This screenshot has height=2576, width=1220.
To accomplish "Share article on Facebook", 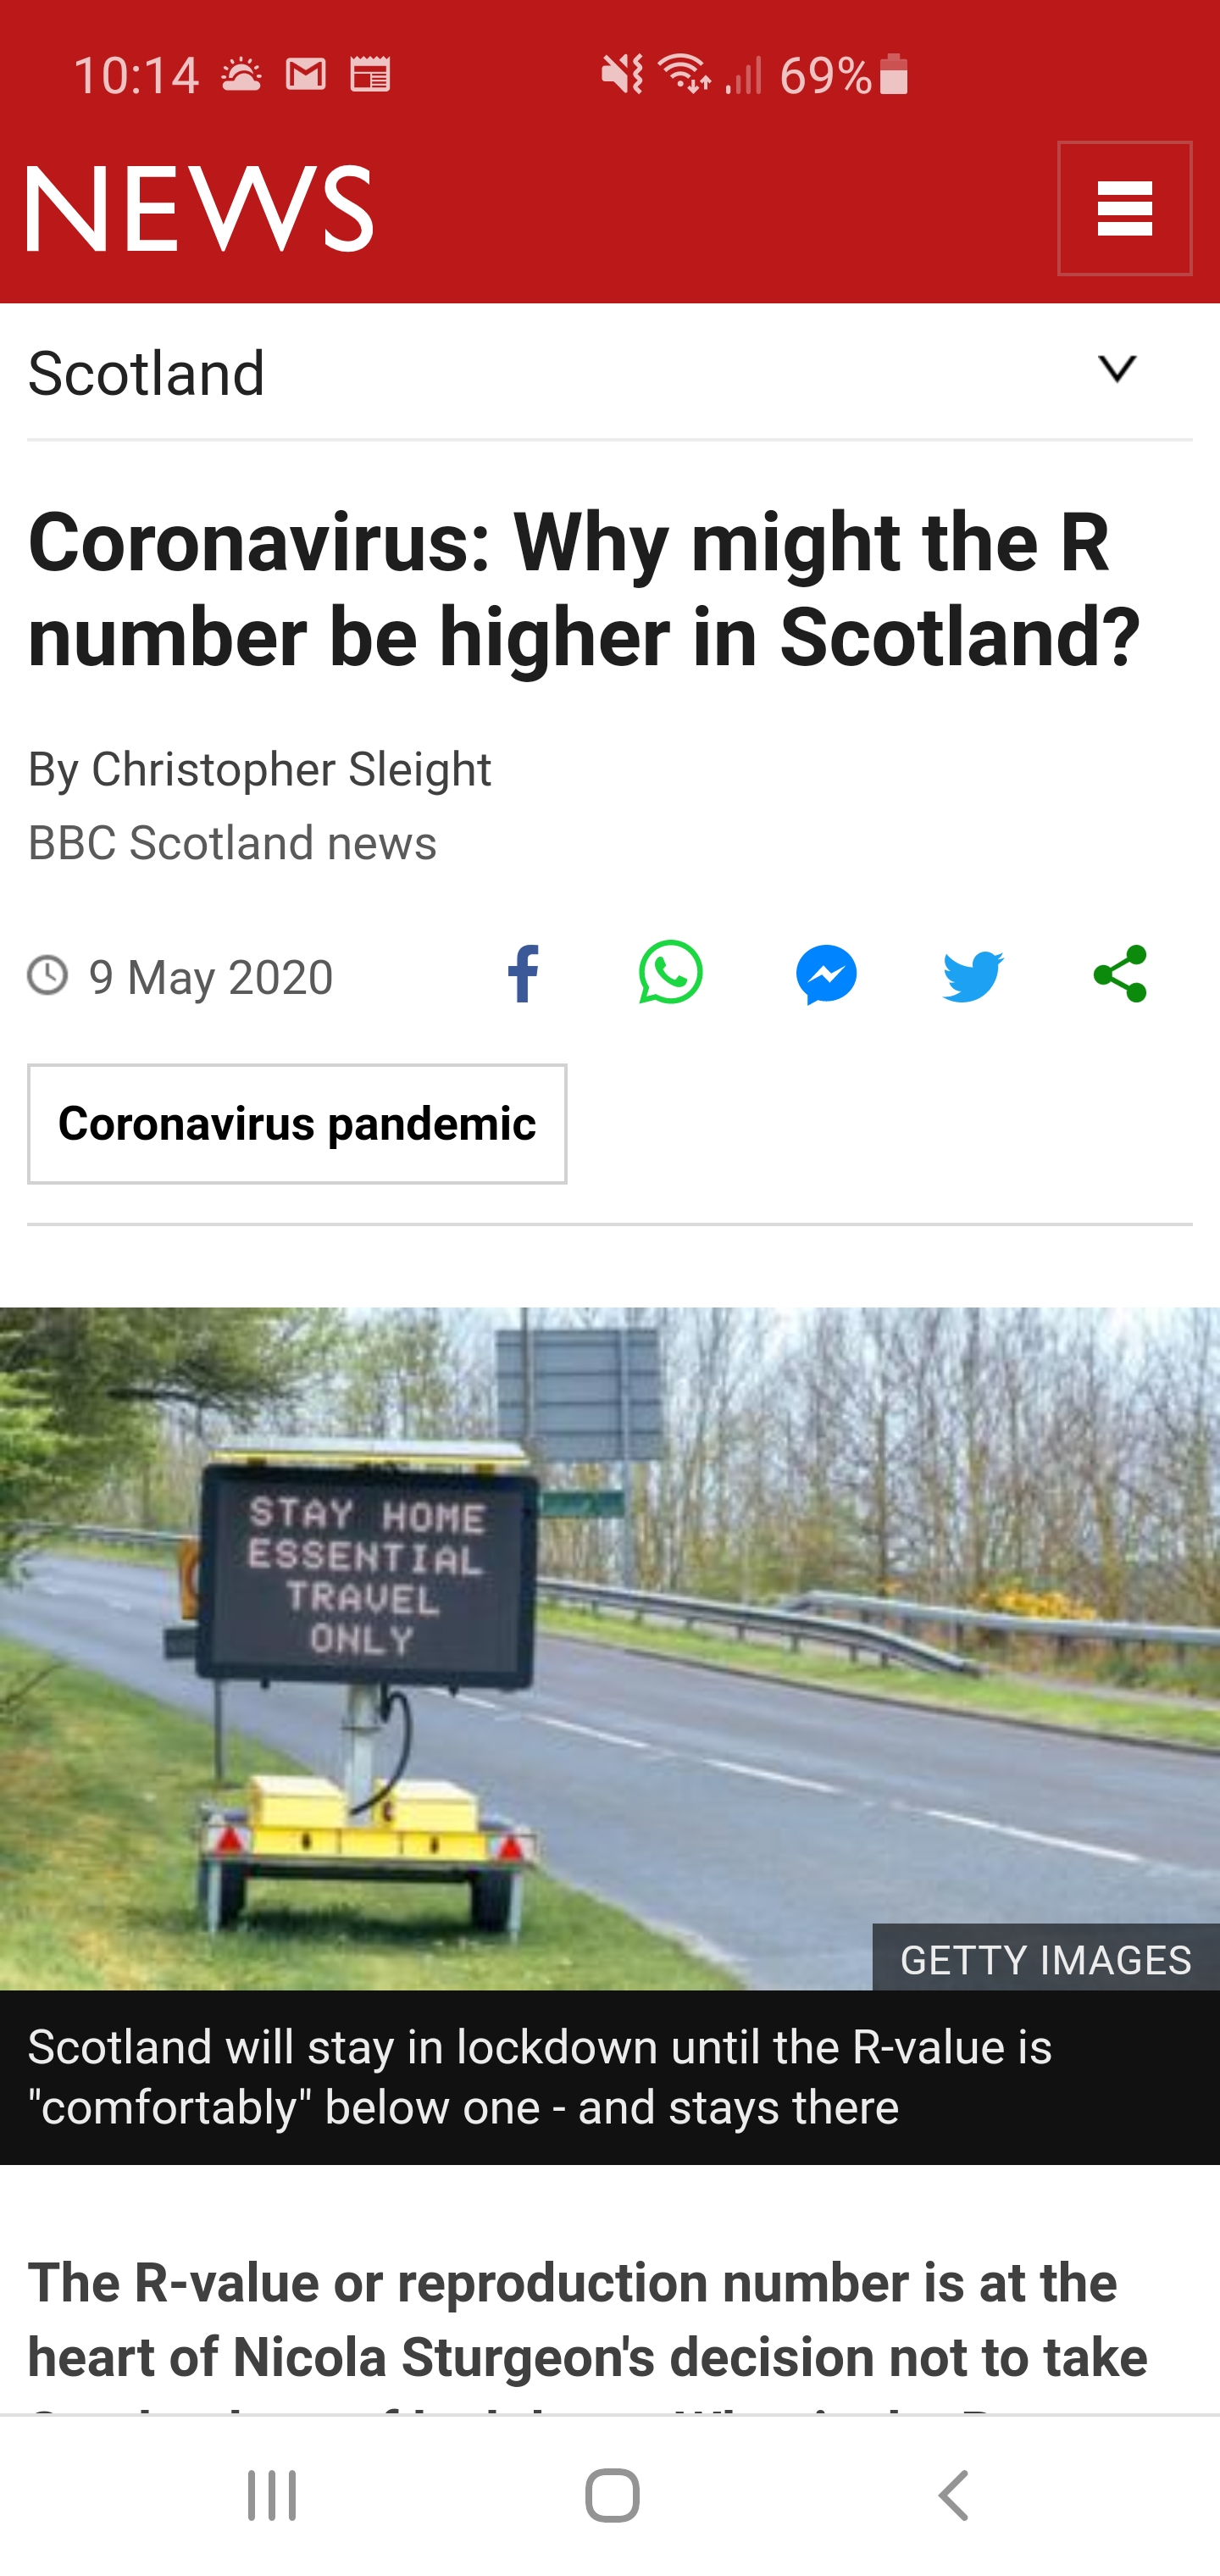I will [x=523, y=973].
